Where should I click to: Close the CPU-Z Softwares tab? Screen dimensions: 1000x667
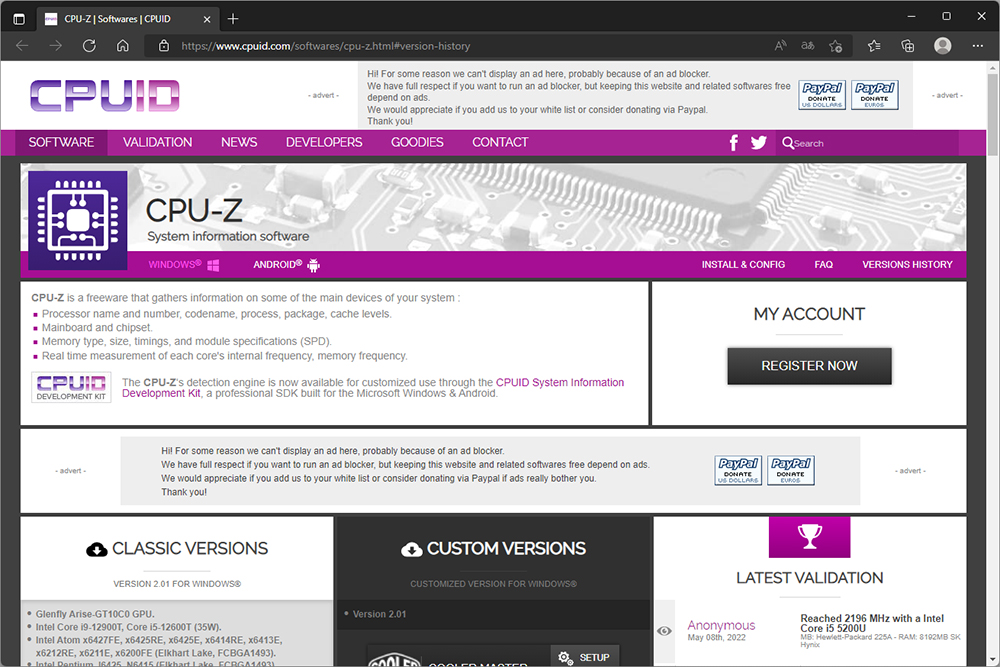point(207,19)
